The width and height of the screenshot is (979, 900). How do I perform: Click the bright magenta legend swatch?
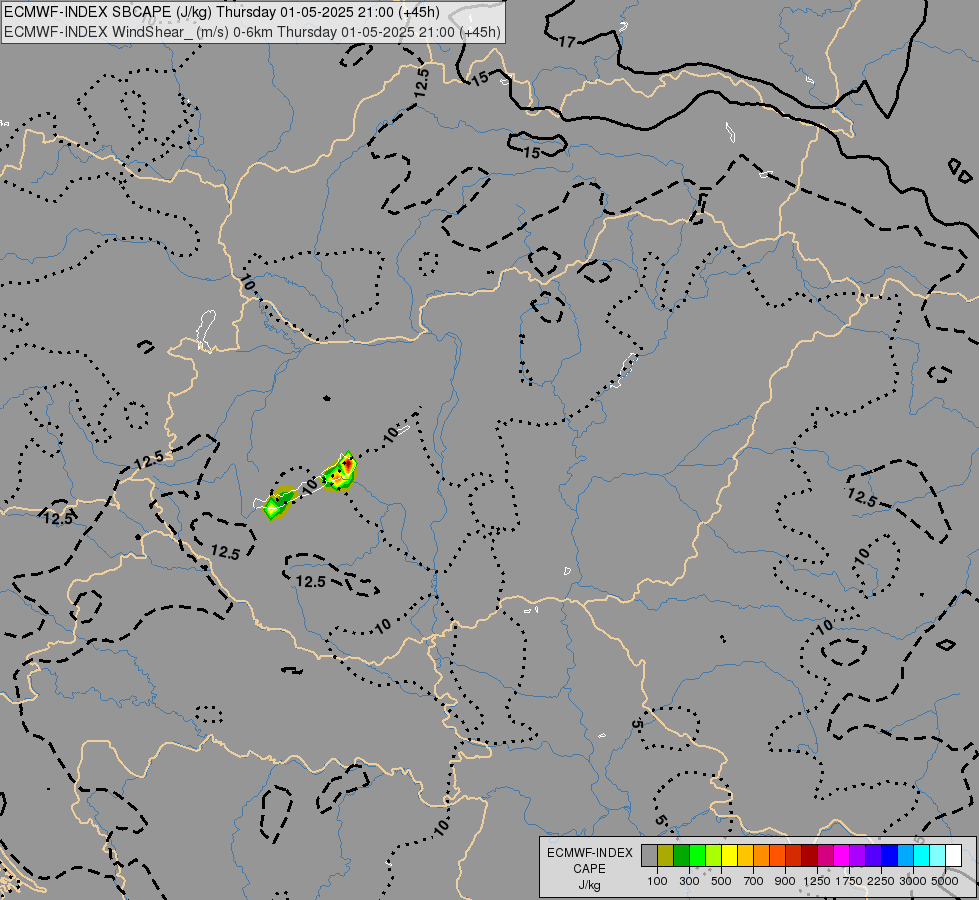[x=841, y=856]
